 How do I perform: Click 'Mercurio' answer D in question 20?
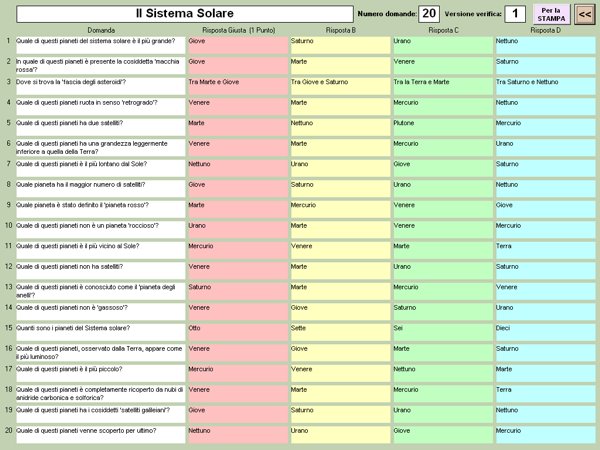[x=545, y=435]
